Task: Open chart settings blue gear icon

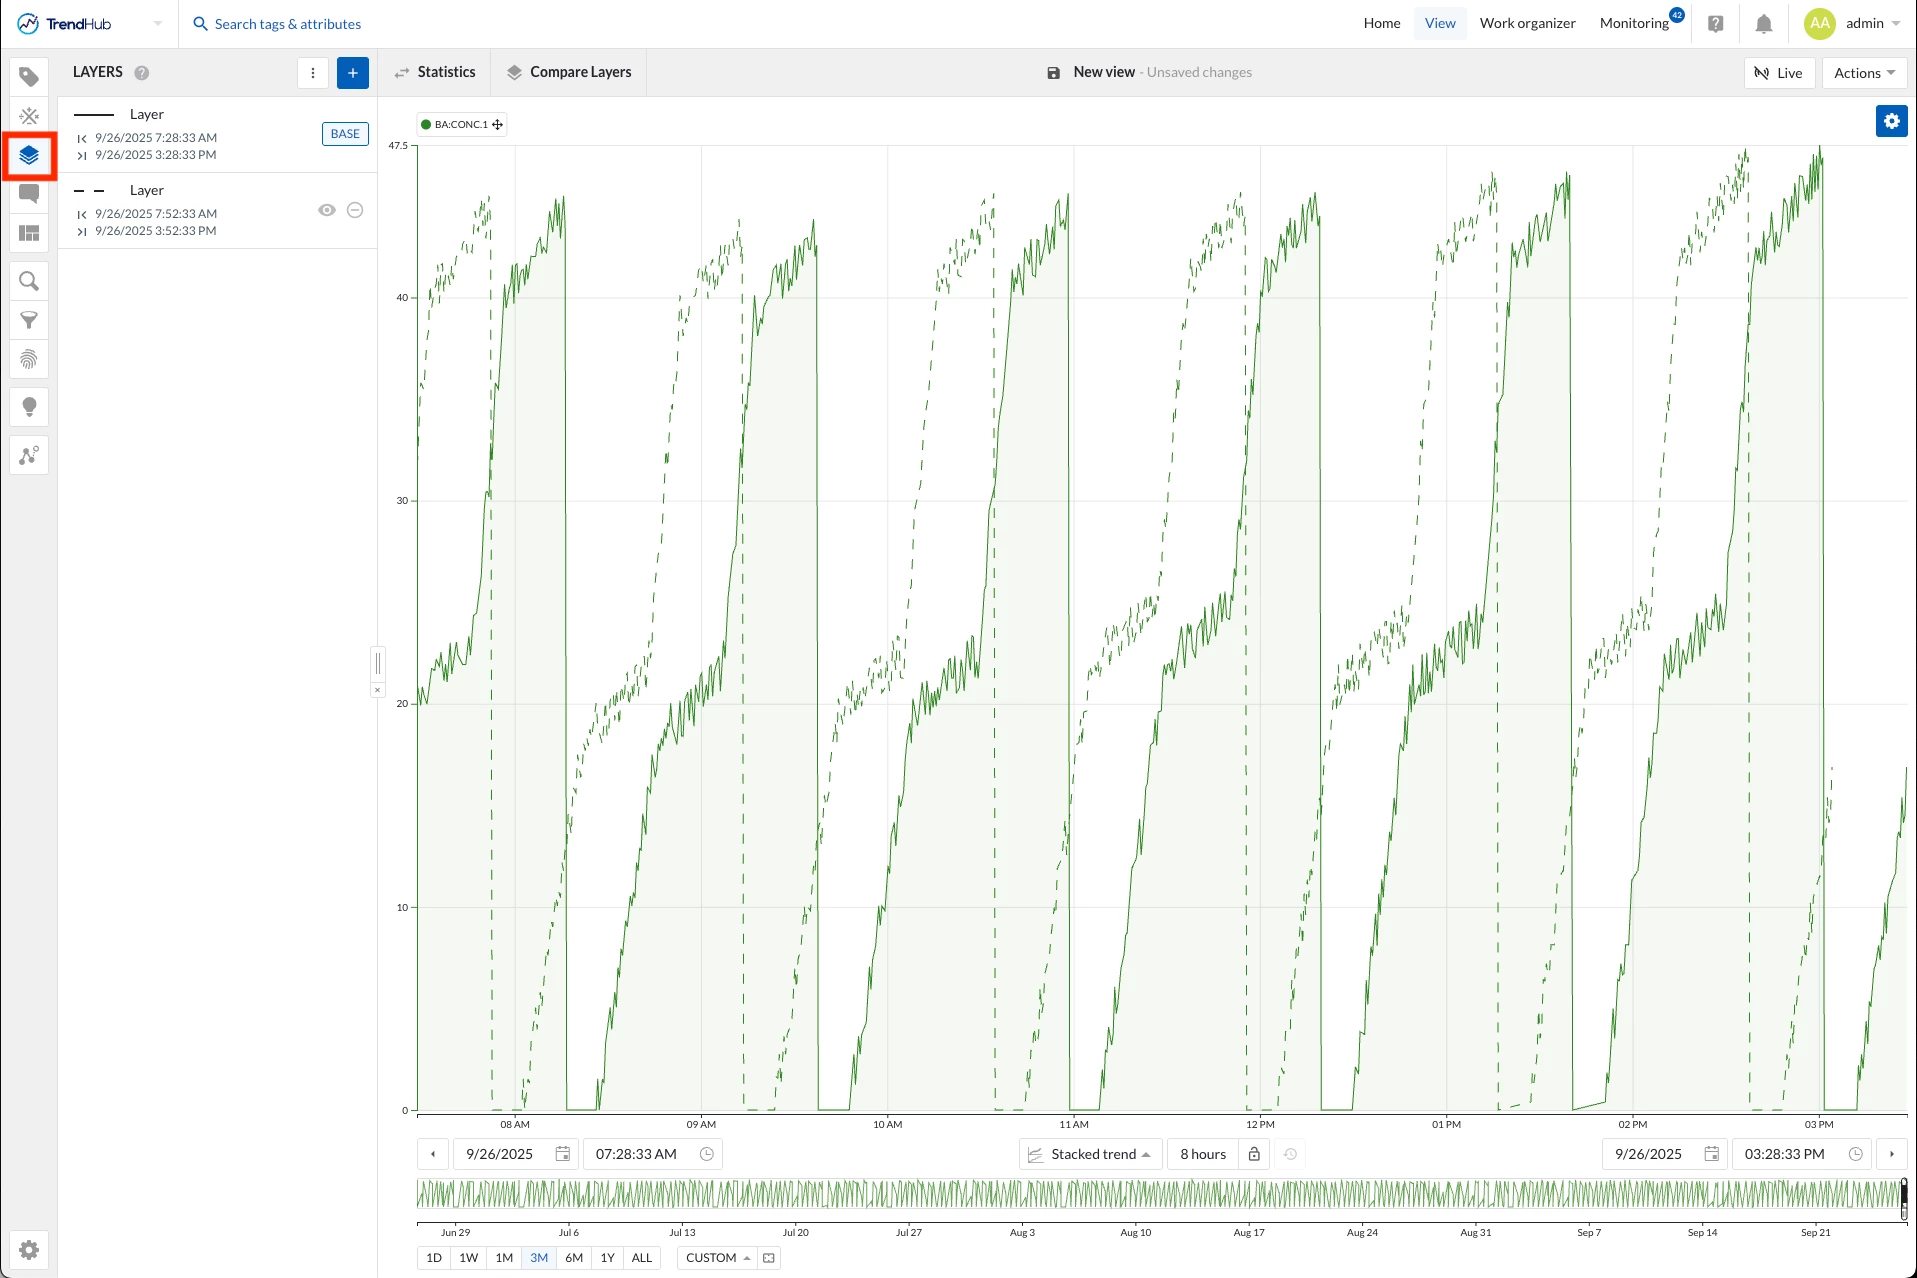Action: (1892, 121)
